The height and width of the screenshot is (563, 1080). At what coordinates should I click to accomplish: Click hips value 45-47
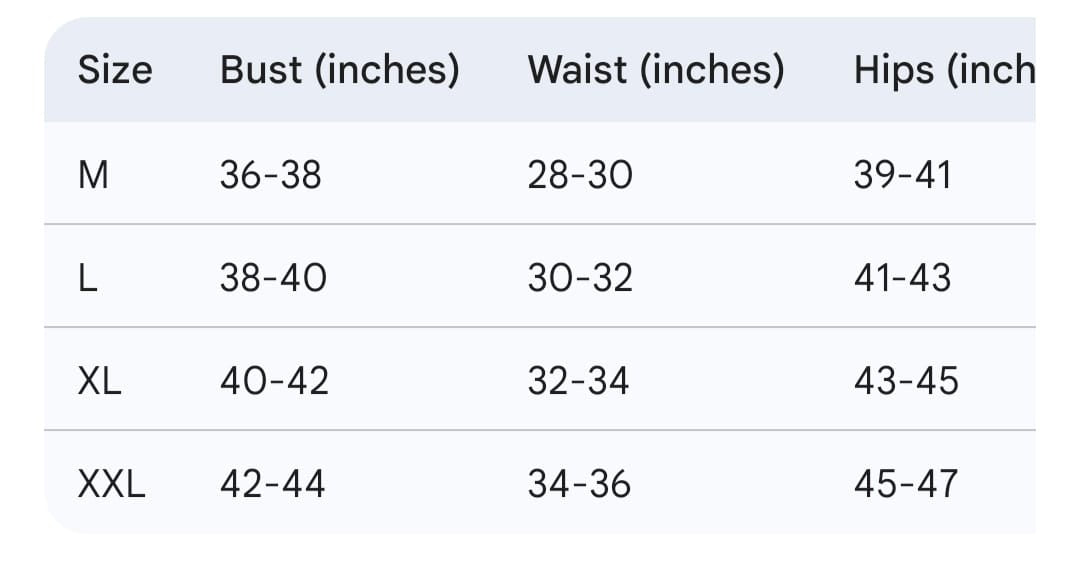[x=905, y=484]
